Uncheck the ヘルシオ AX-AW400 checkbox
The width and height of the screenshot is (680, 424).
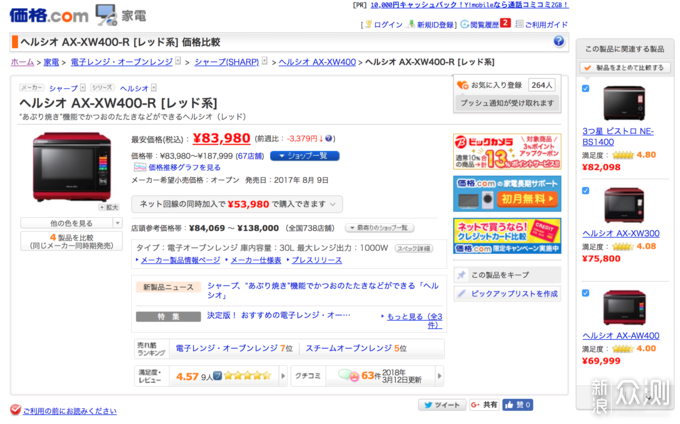point(585,293)
